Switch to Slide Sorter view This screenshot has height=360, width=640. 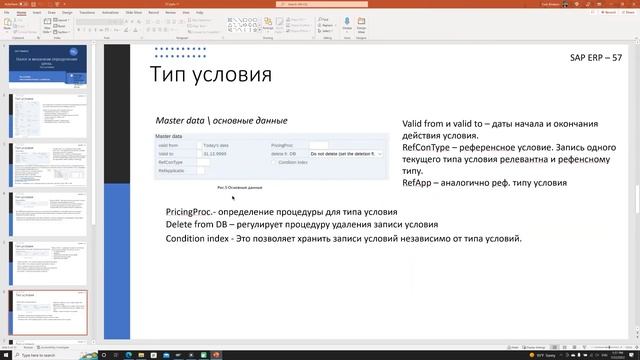[564, 347]
